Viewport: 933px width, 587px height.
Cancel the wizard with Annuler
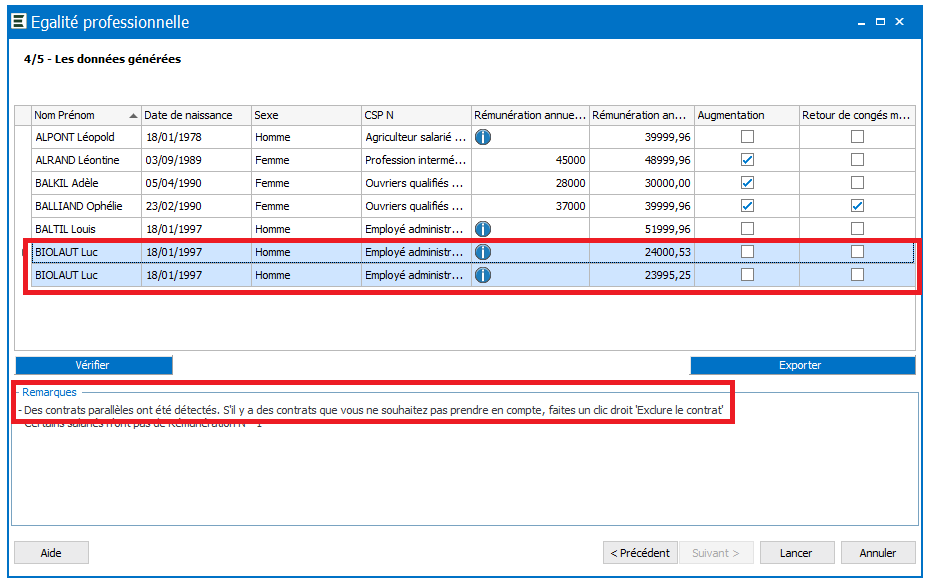(878, 553)
